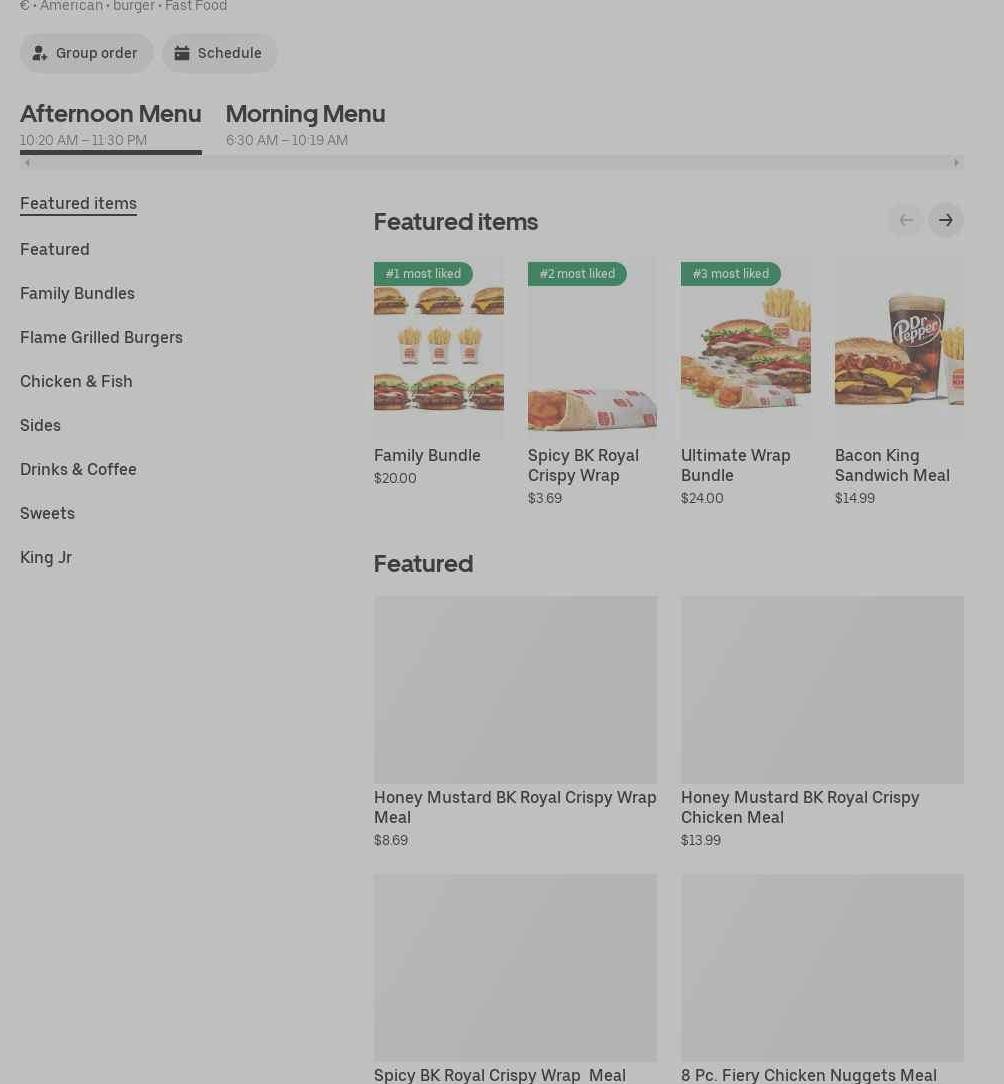This screenshot has width=1004, height=1084.
Task: Click the Group order button
Action: point(86,53)
